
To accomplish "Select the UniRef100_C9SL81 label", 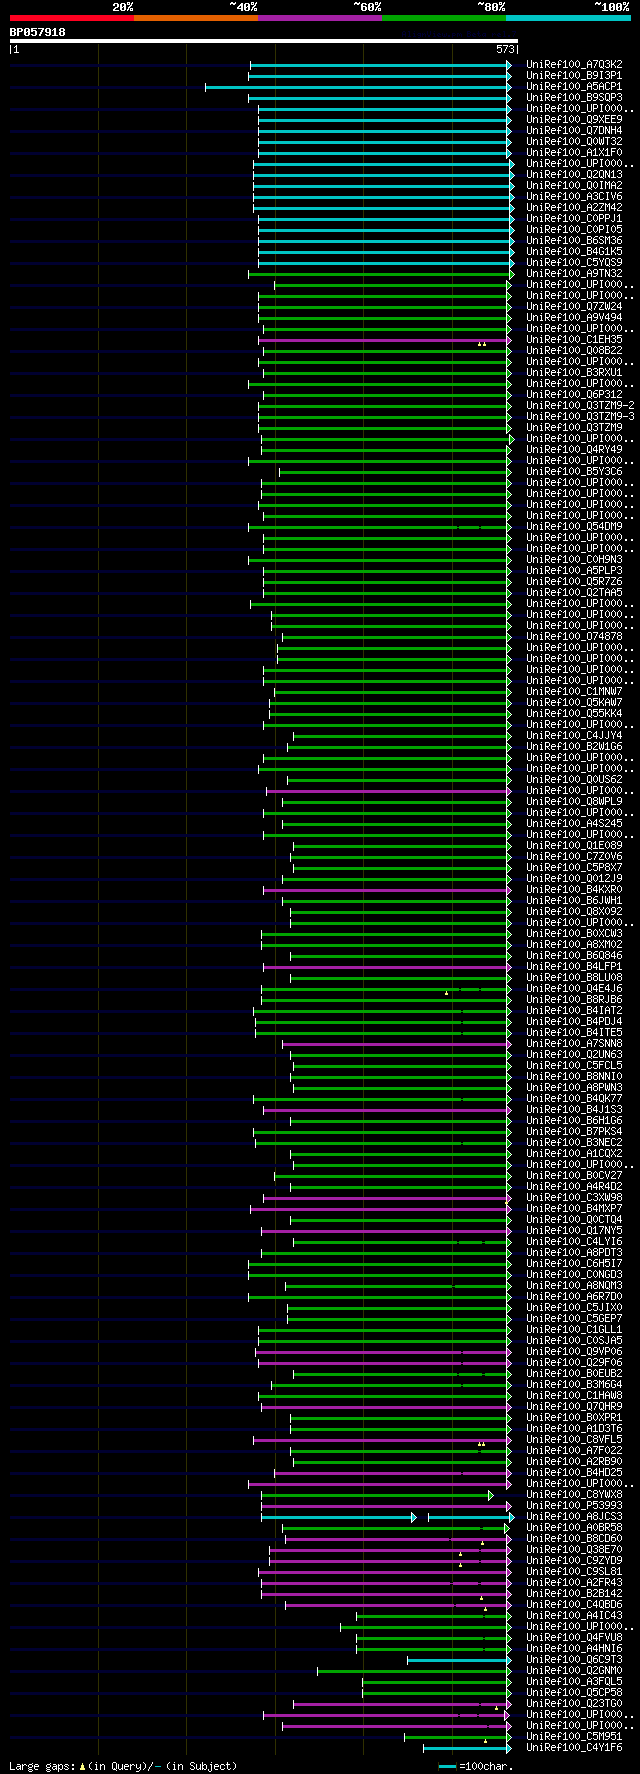I will pyautogui.click(x=574, y=1572).
